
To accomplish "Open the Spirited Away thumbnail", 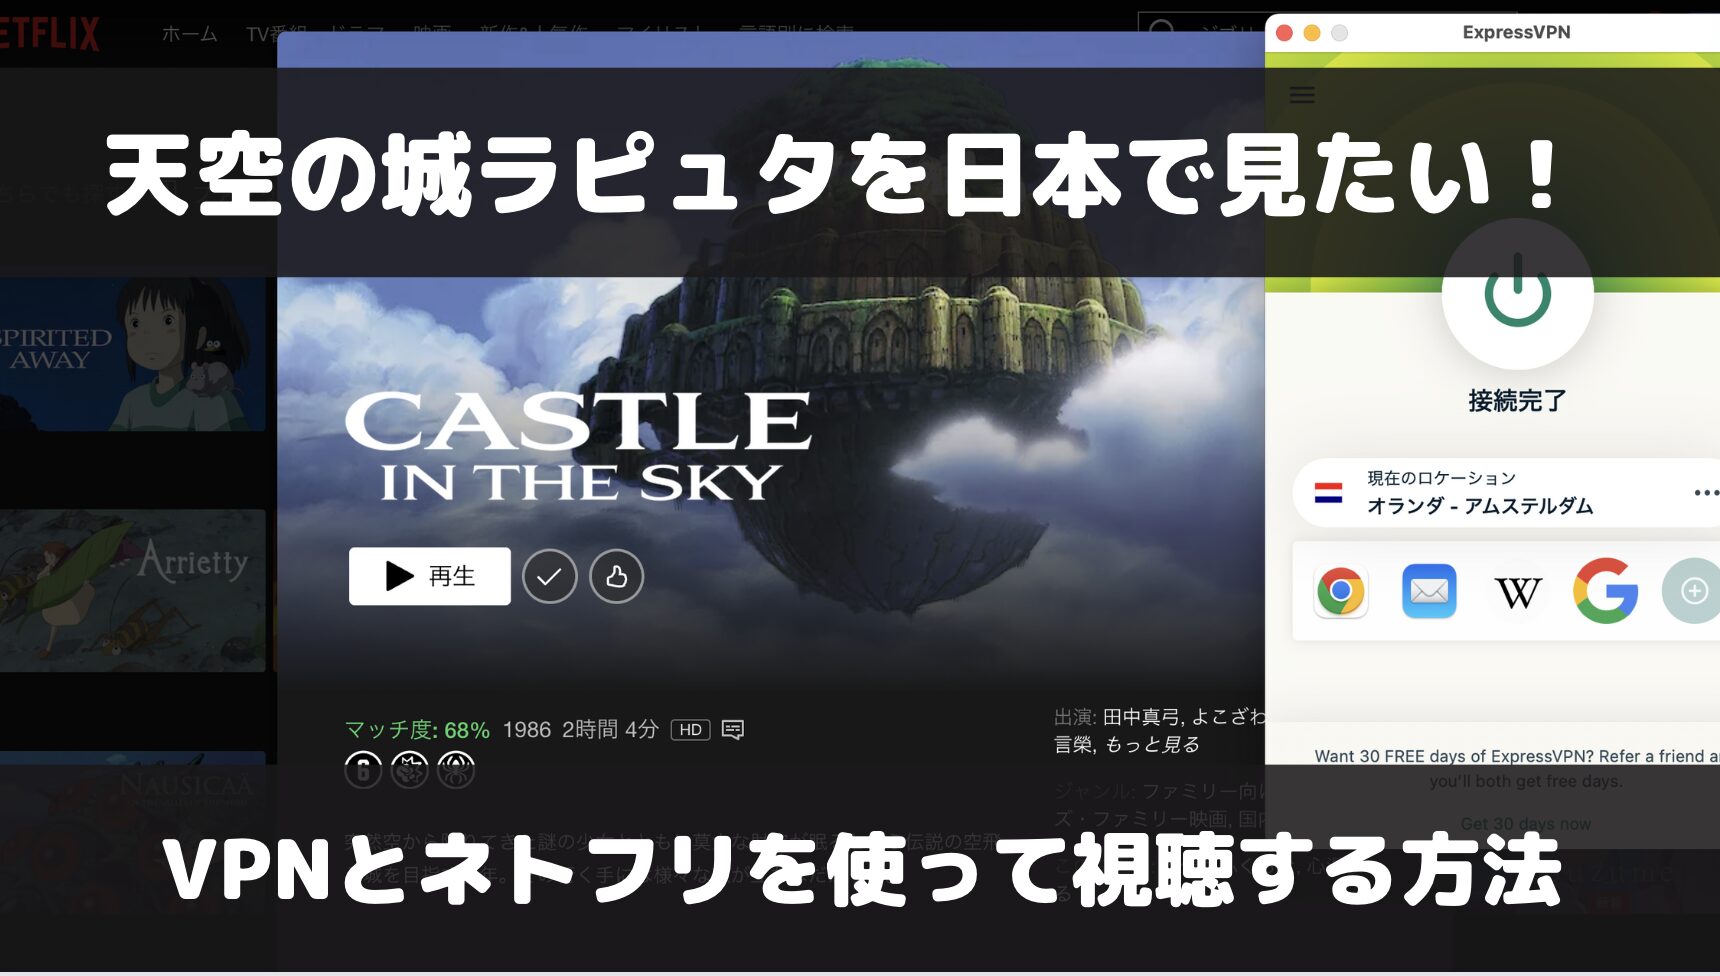I will pyautogui.click(x=133, y=354).
